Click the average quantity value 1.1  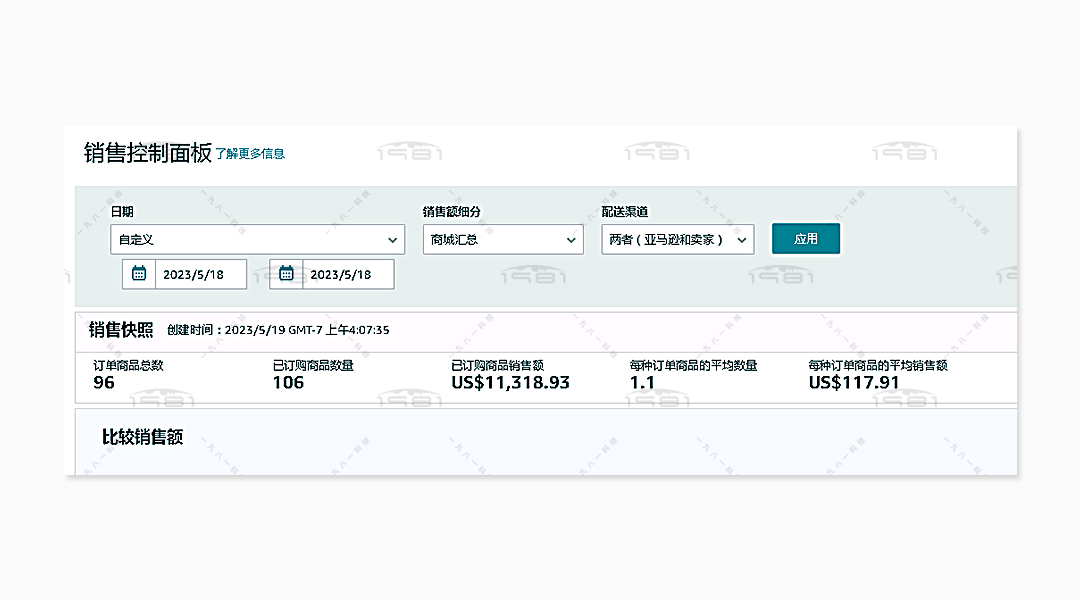pos(641,383)
